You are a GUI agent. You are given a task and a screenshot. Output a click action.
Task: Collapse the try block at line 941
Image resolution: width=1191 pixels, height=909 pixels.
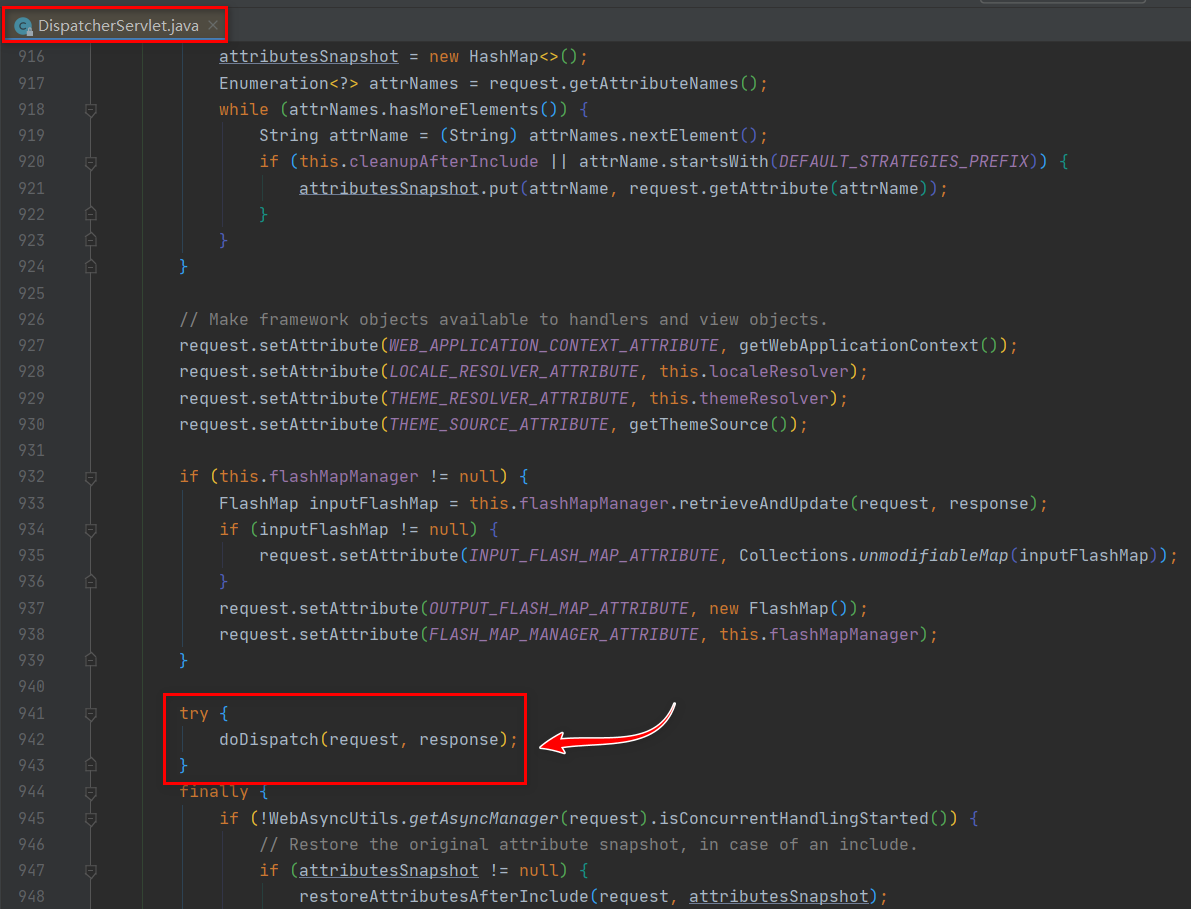coord(90,713)
